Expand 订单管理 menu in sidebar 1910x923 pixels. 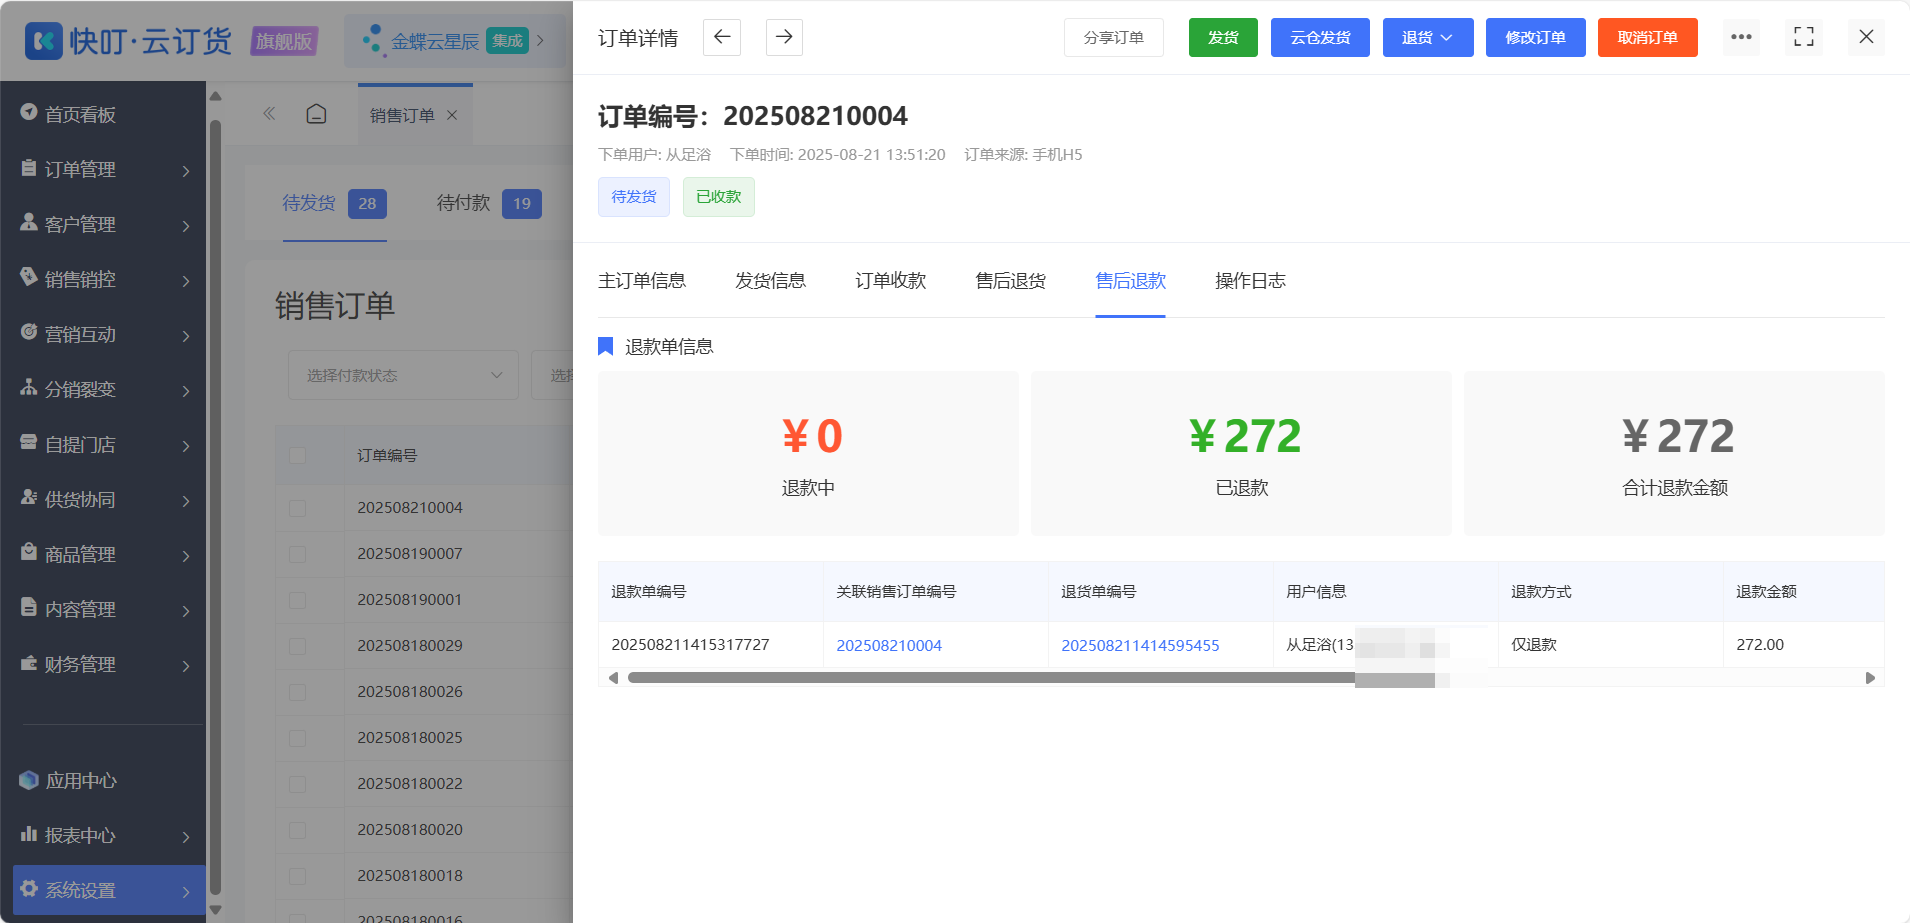[x=105, y=169]
